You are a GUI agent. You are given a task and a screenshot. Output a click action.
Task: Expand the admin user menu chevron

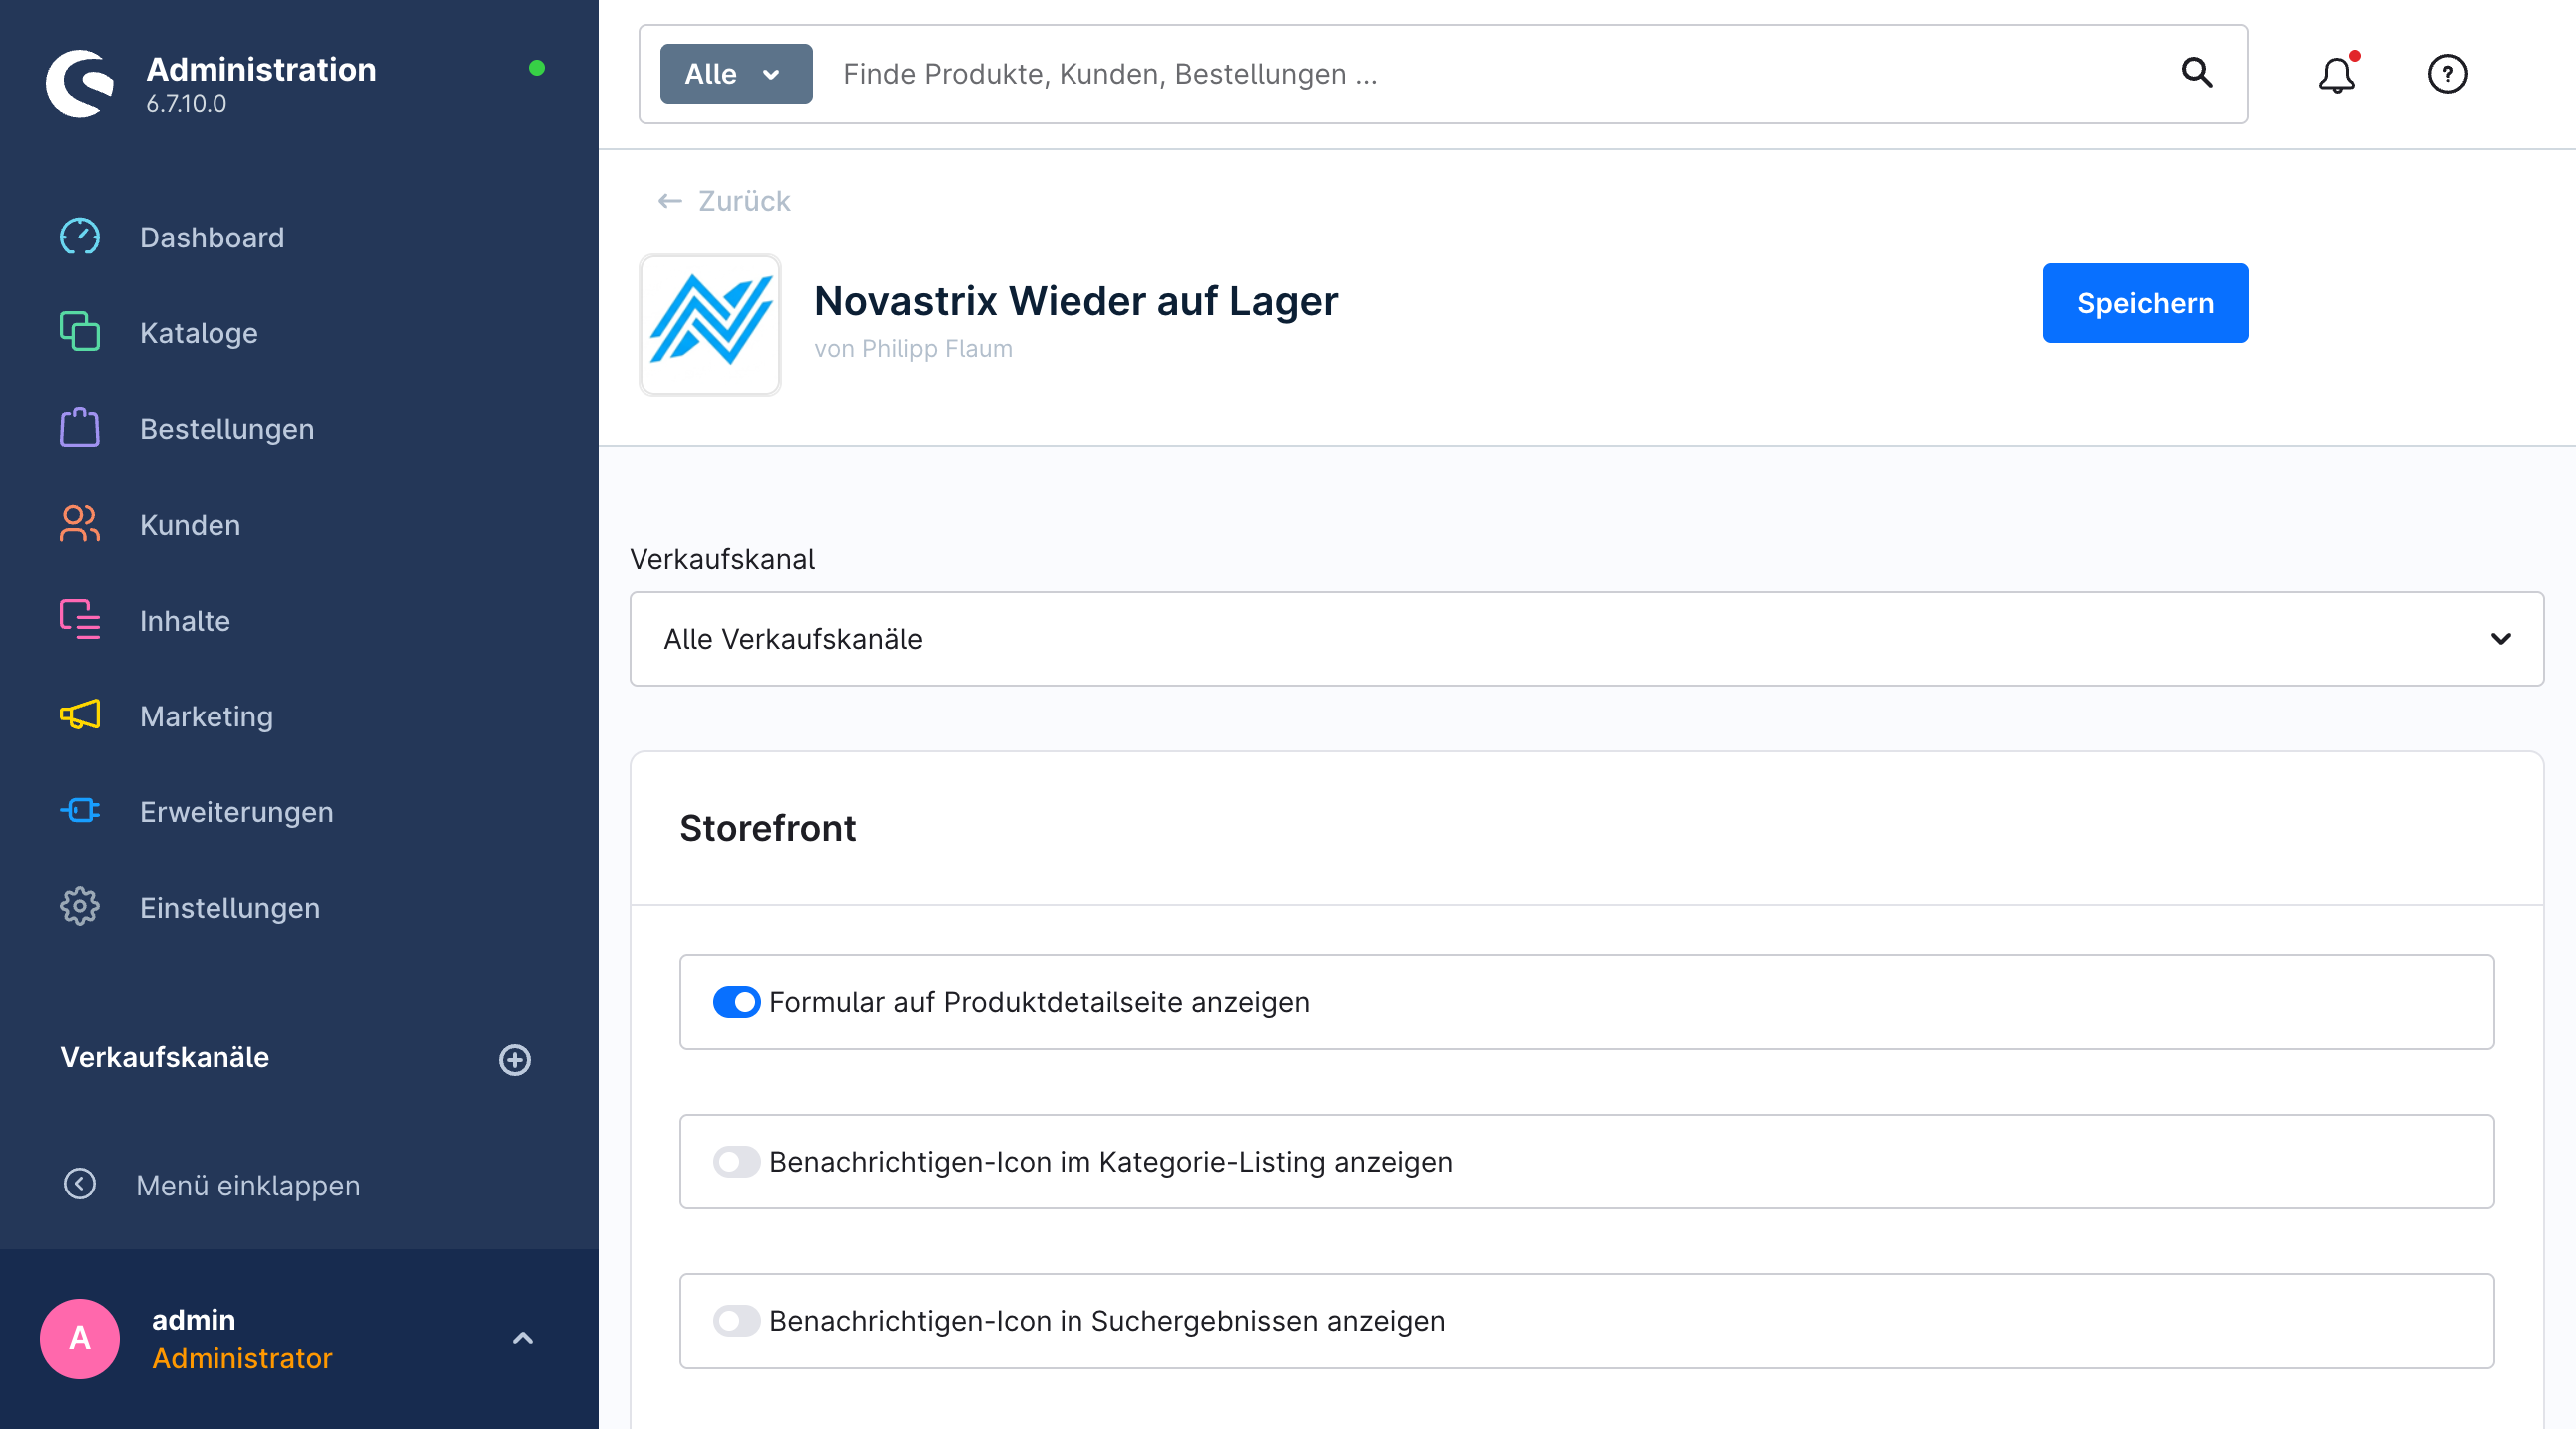(523, 1339)
